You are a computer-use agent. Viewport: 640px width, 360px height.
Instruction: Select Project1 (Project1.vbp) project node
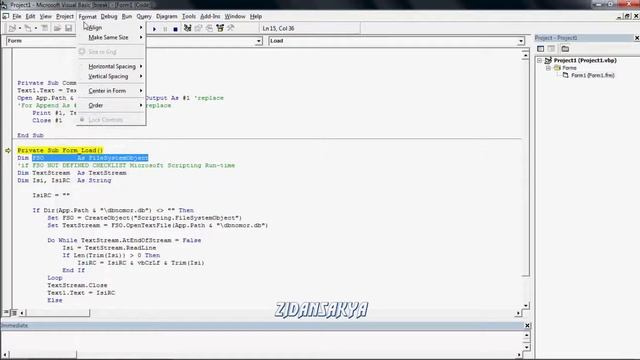(585, 60)
